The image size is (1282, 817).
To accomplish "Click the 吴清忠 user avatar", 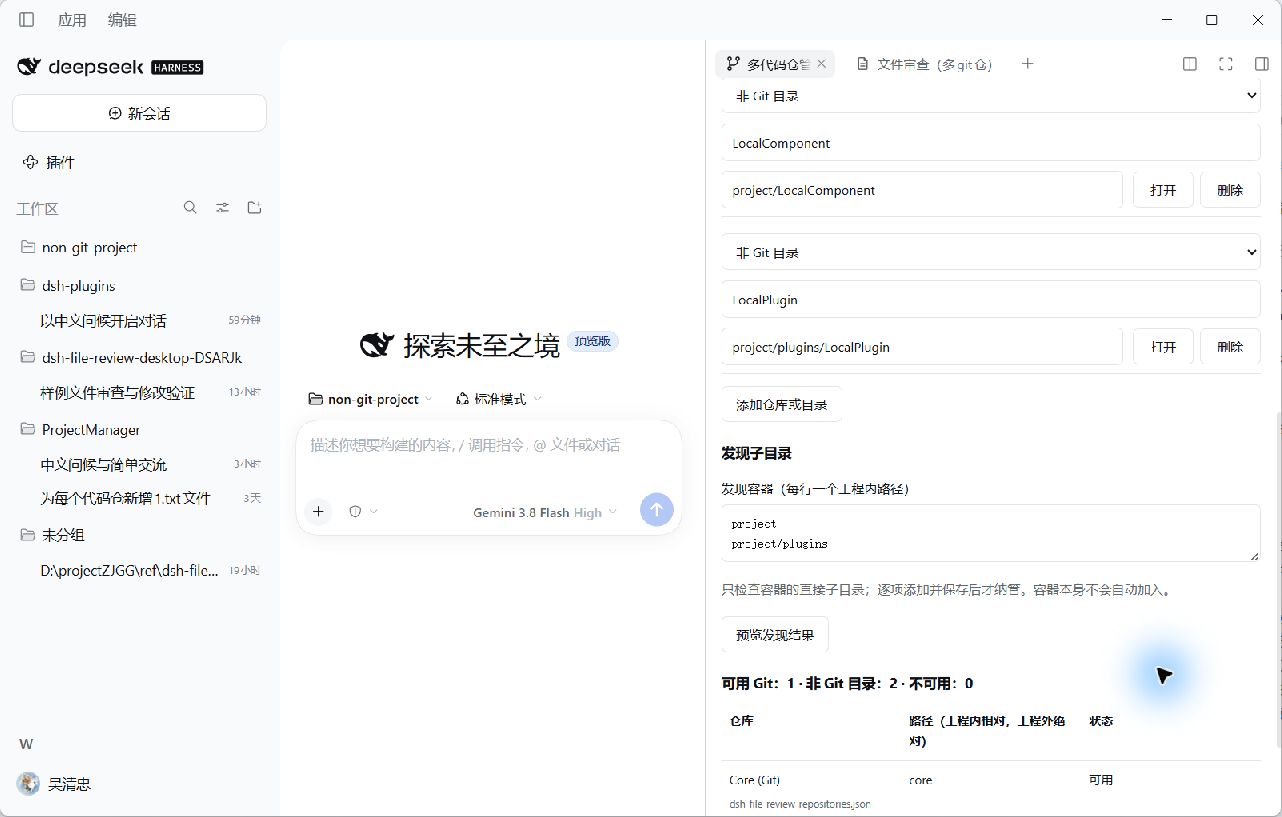I will pyautogui.click(x=29, y=784).
